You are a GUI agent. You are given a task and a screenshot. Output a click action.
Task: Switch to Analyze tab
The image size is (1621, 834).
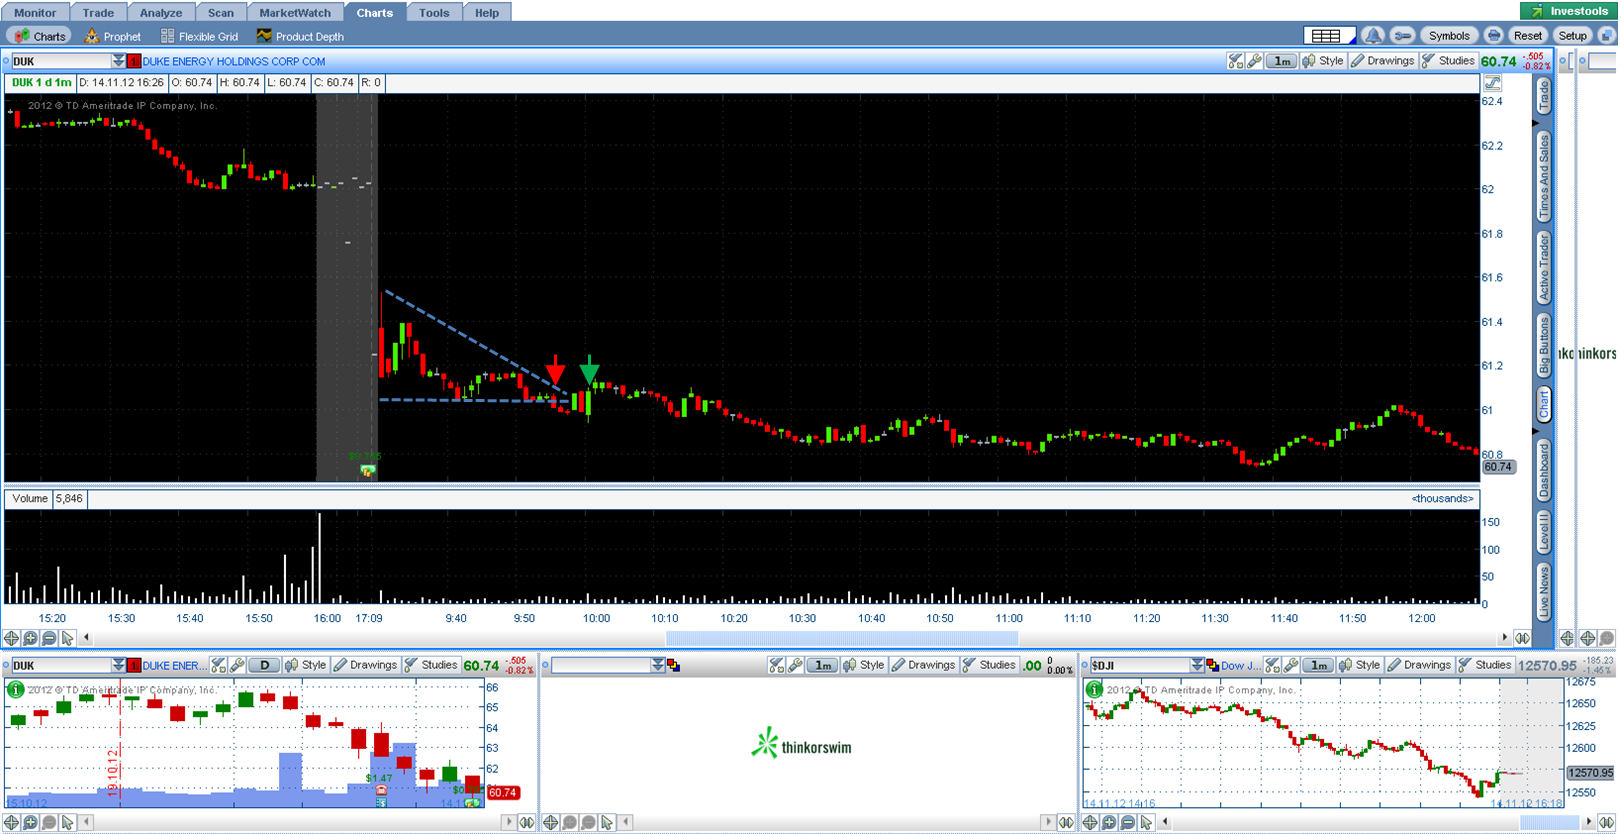tap(161, 12)
